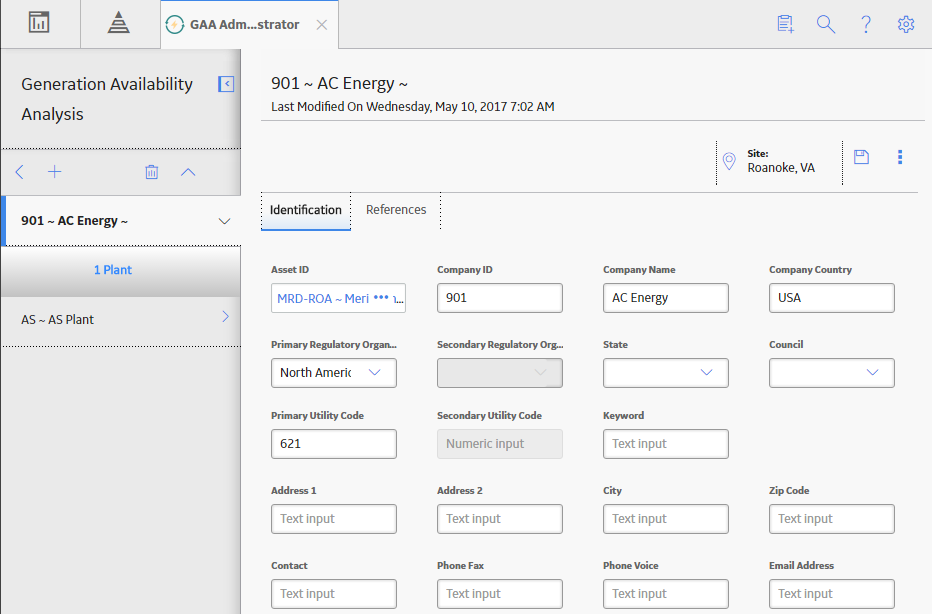Click the Email Address field
932x614 pixels.
click(832, 594)
